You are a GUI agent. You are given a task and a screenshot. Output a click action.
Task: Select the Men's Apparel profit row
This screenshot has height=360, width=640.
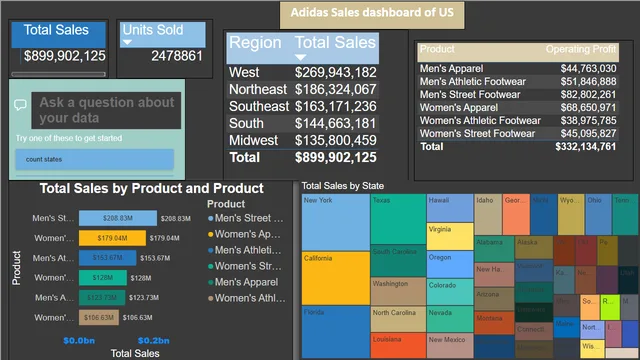click(x=518, y=69)
